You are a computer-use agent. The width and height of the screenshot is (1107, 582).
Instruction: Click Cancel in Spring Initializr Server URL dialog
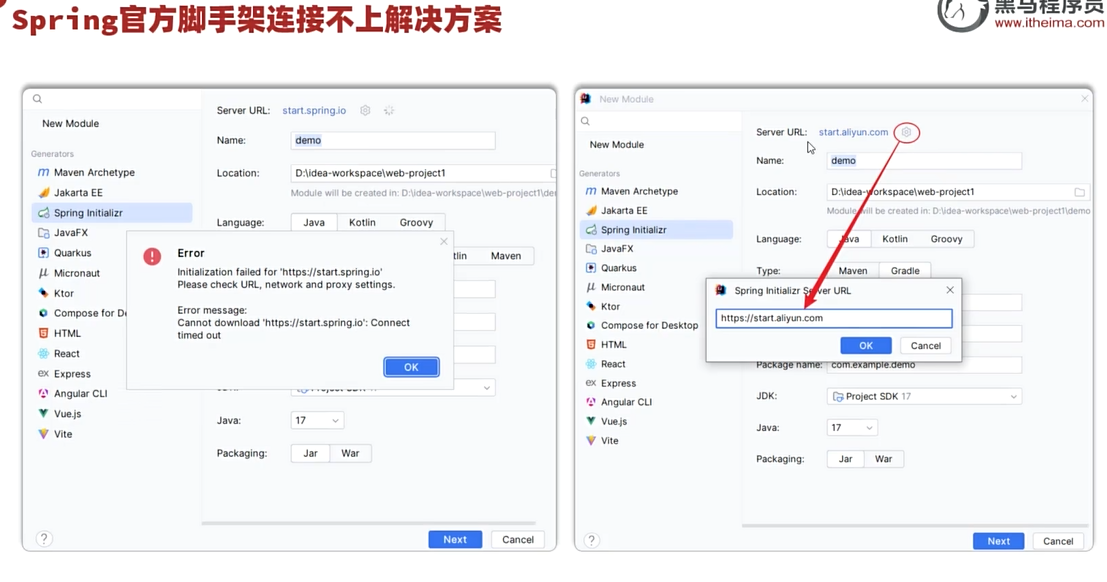coord(926,345)
